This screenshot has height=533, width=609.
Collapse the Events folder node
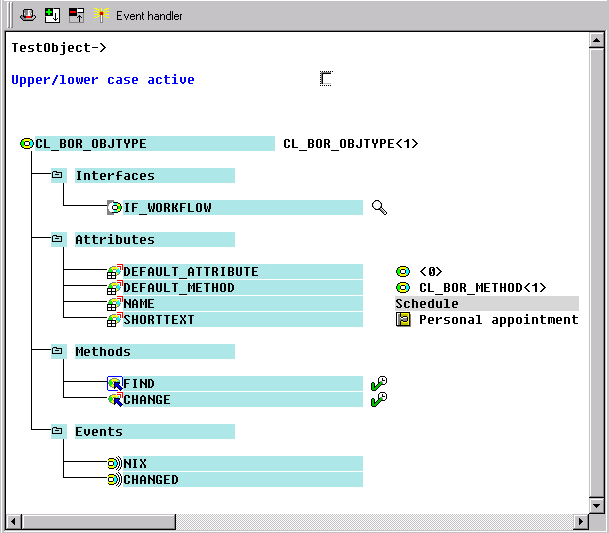click(59, 432)
